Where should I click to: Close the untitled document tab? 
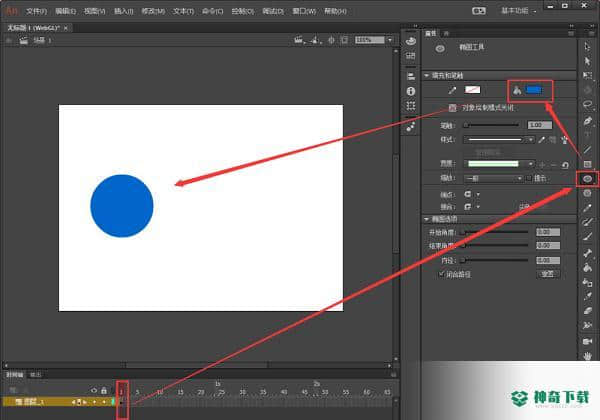pyautogui.click(x=66, y=28)
